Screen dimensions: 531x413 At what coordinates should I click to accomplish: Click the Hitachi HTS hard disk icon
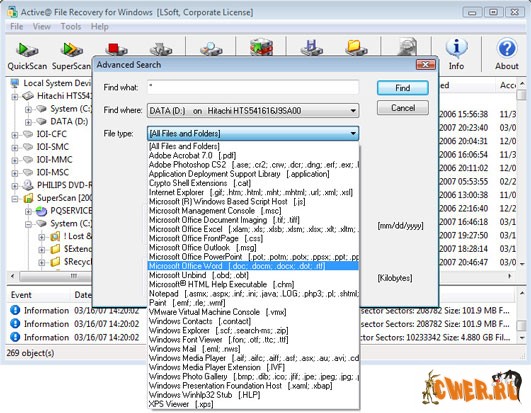click(x=28, y=96)
